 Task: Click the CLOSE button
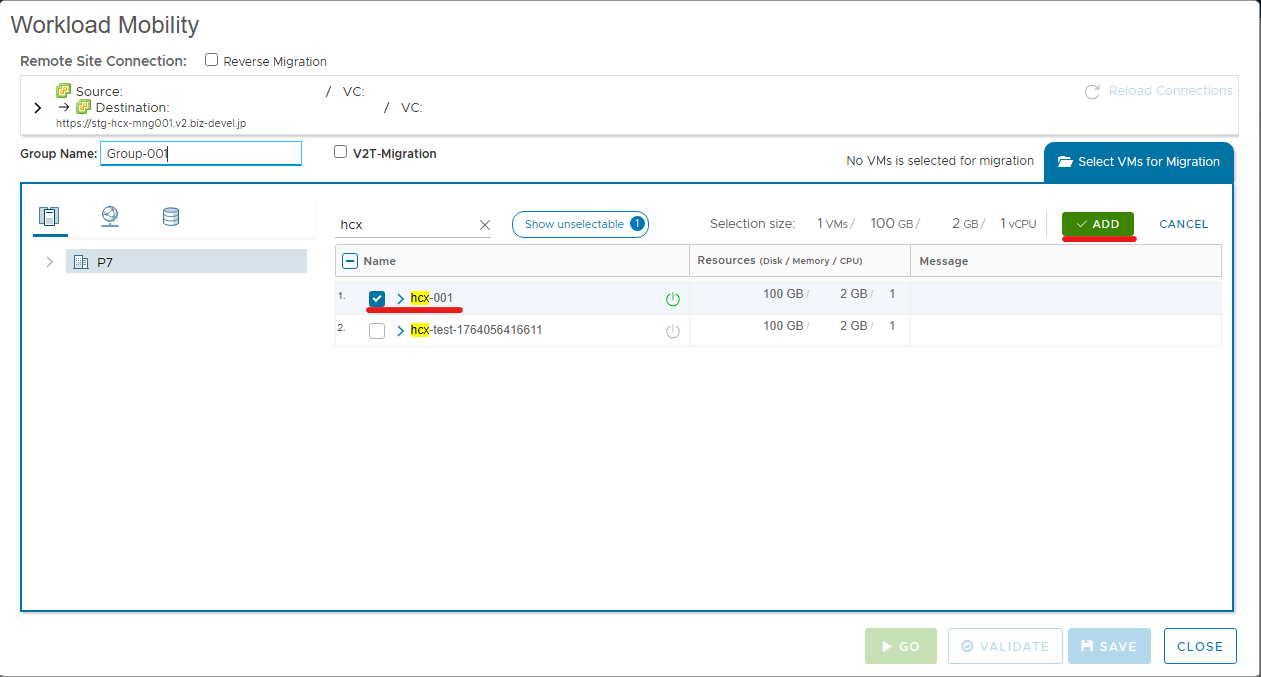pos(1200,646)
